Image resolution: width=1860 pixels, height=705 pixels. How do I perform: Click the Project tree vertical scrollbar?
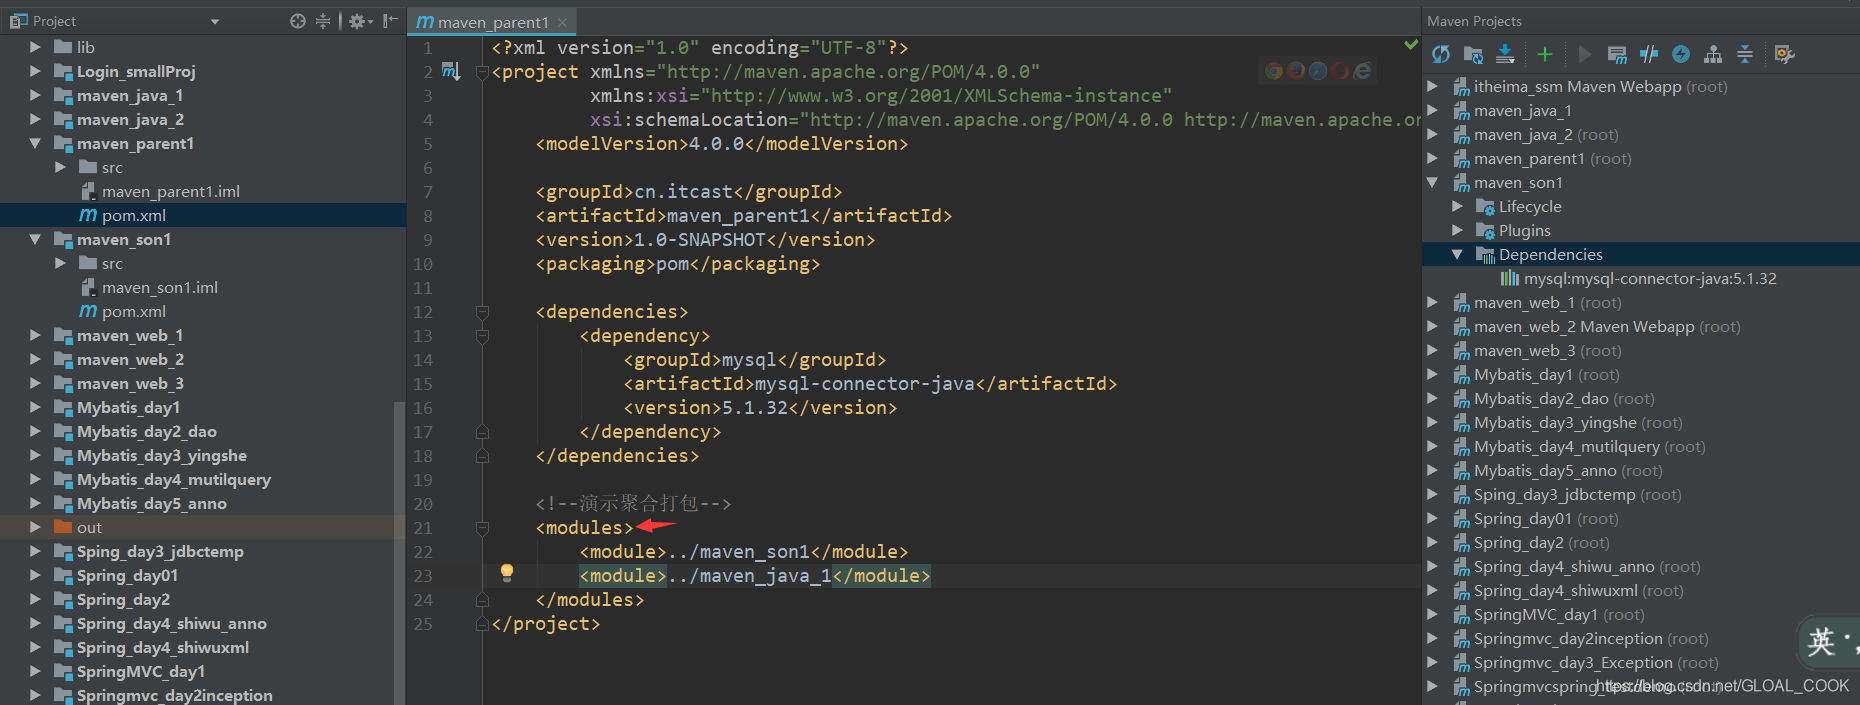[x=399, y=552]
